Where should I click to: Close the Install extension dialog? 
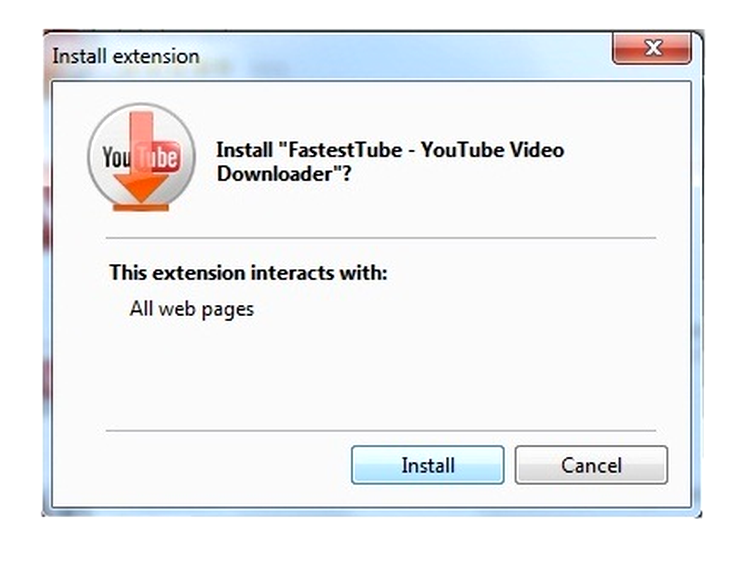pyautogui.click(x=652, y=48)
